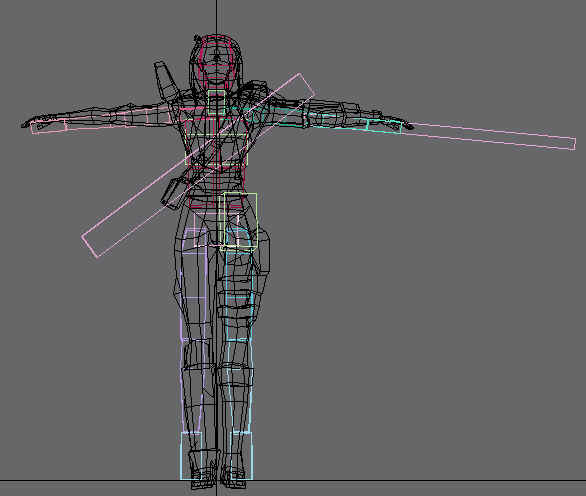The height and width of the screenshot is (496, 586).
Task: Click the sword handle behind the shoulder
Action: click(165, 80)
